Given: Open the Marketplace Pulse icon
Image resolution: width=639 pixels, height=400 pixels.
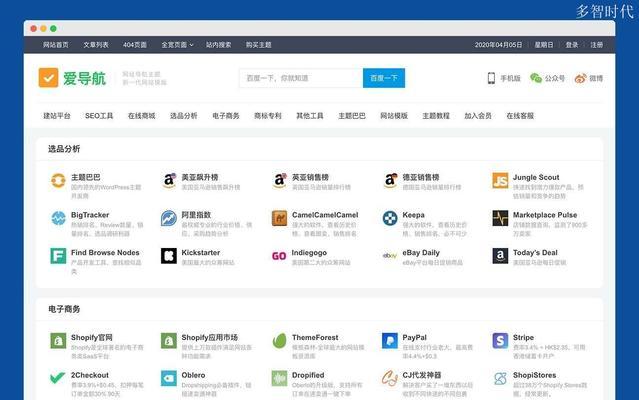Looking at the screenshot, I should point(500,218).
